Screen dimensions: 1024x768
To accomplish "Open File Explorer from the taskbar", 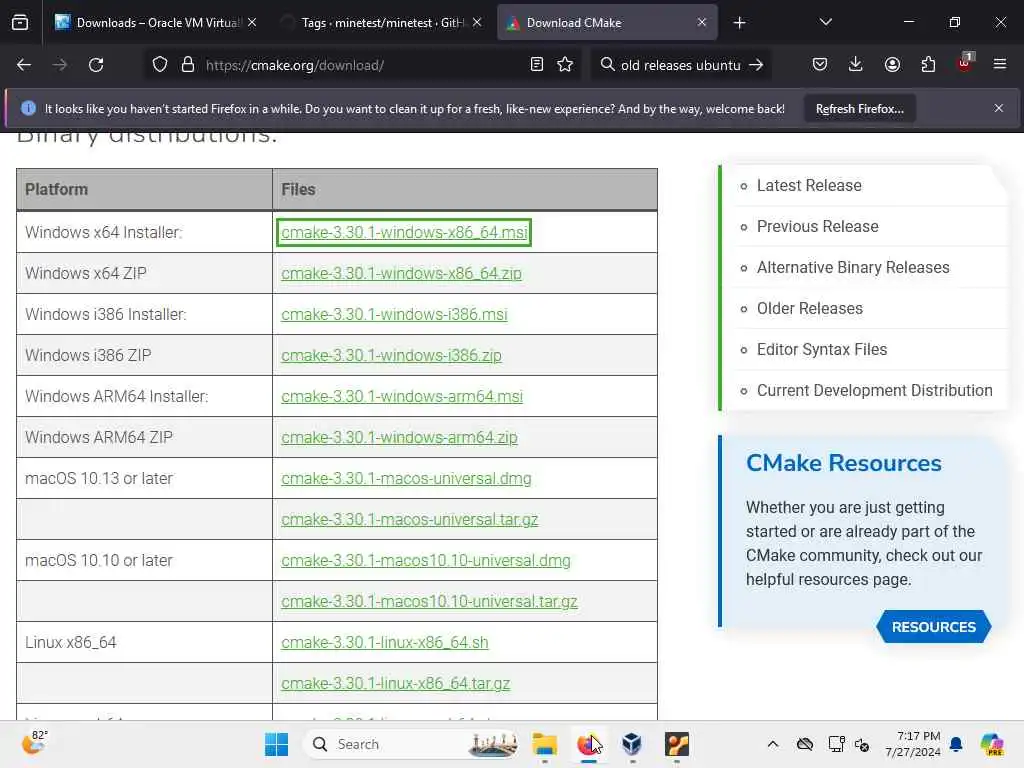I will (x=544, y=744).
